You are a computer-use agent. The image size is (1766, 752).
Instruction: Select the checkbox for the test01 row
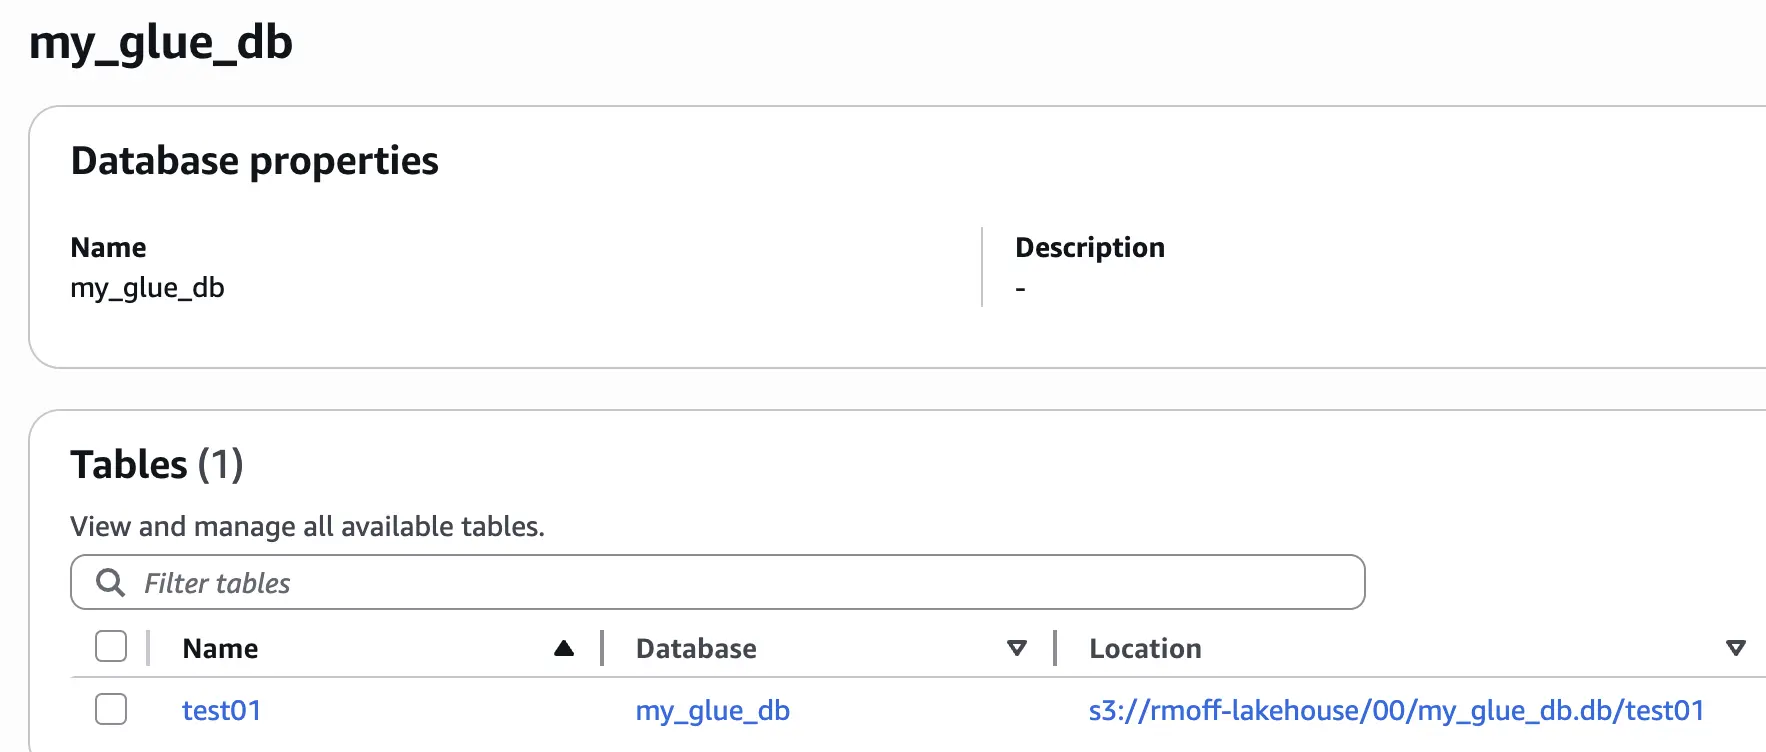click(x=111, y=709)
